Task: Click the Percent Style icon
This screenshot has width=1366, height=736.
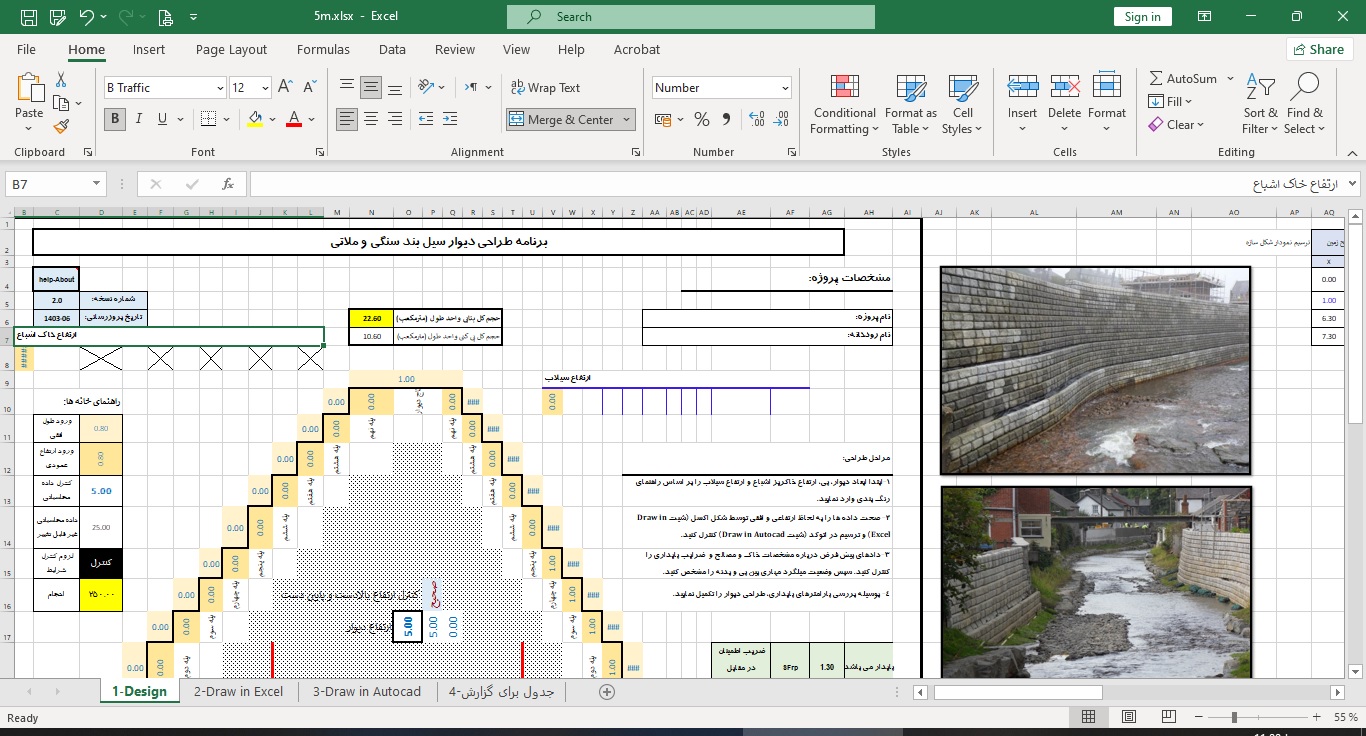Action: pyautogui.click(x=702, y=119)
